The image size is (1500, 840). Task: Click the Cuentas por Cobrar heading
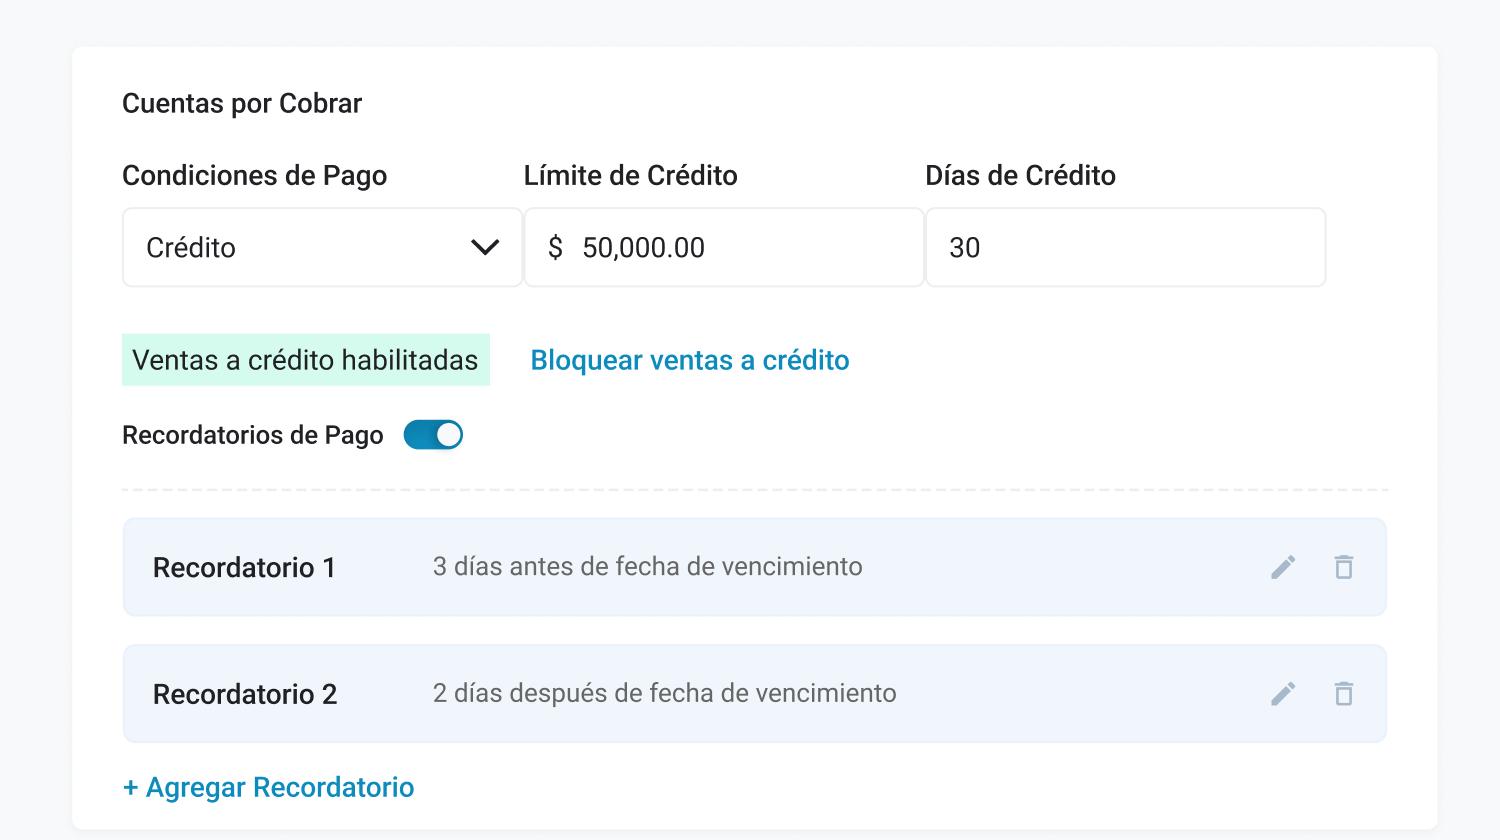click(x=242, y=103)
